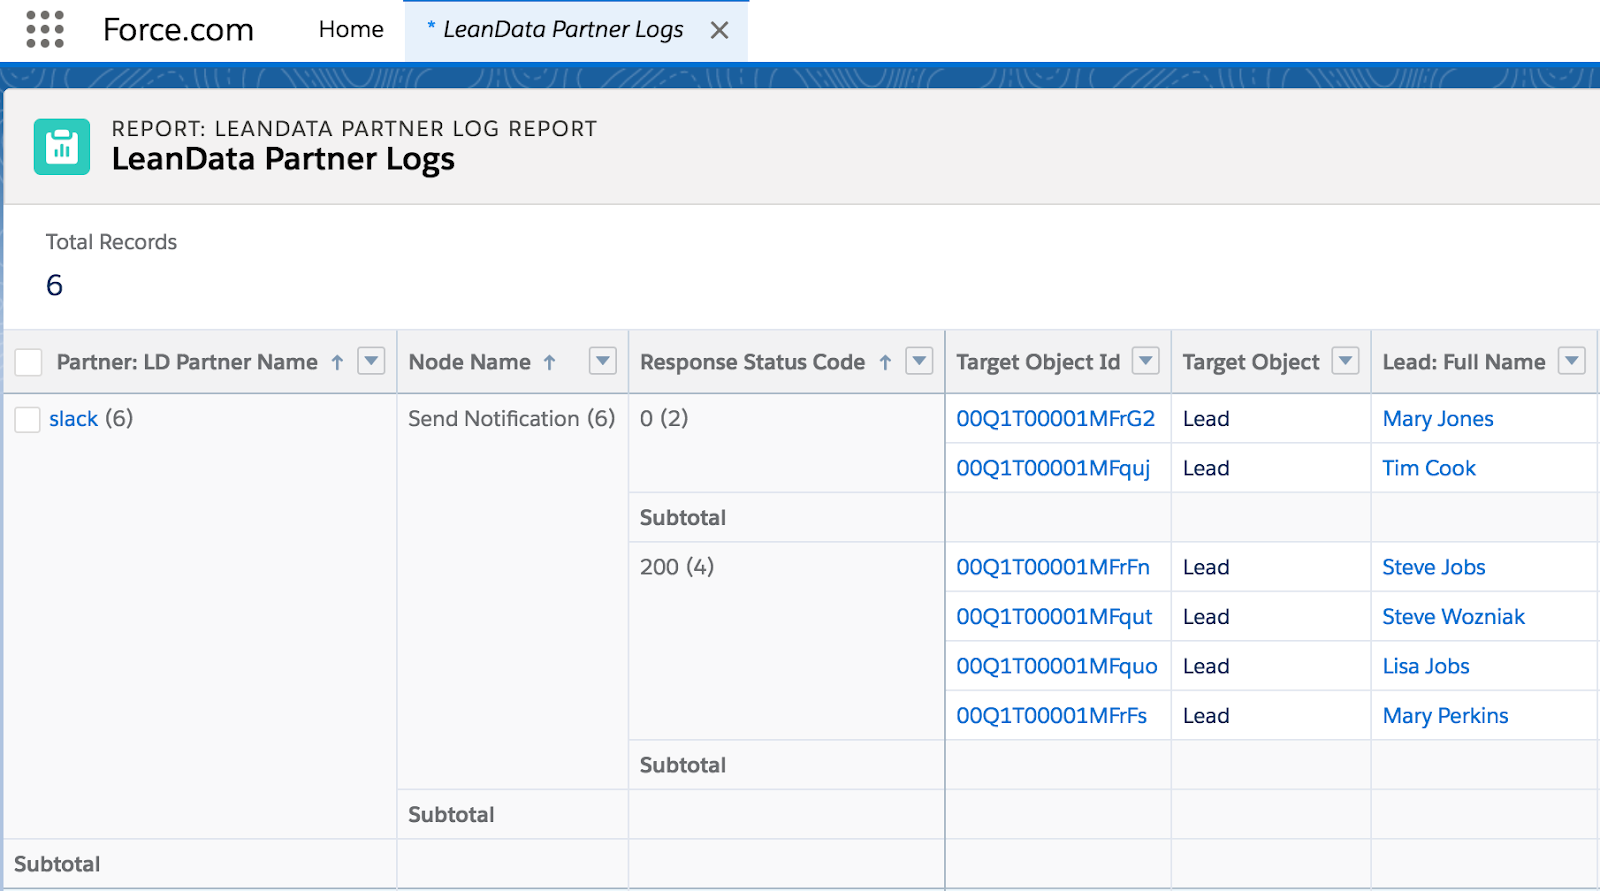Open Response Status Code column dropdown
Image resolution: width=1600 pixels, height=891 pixels.
click(919, 361)
